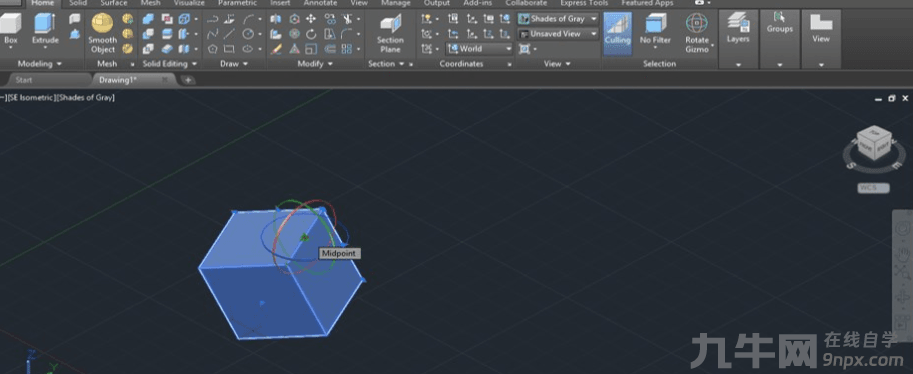Select the Circle draw tool

[x=248, y=34]
